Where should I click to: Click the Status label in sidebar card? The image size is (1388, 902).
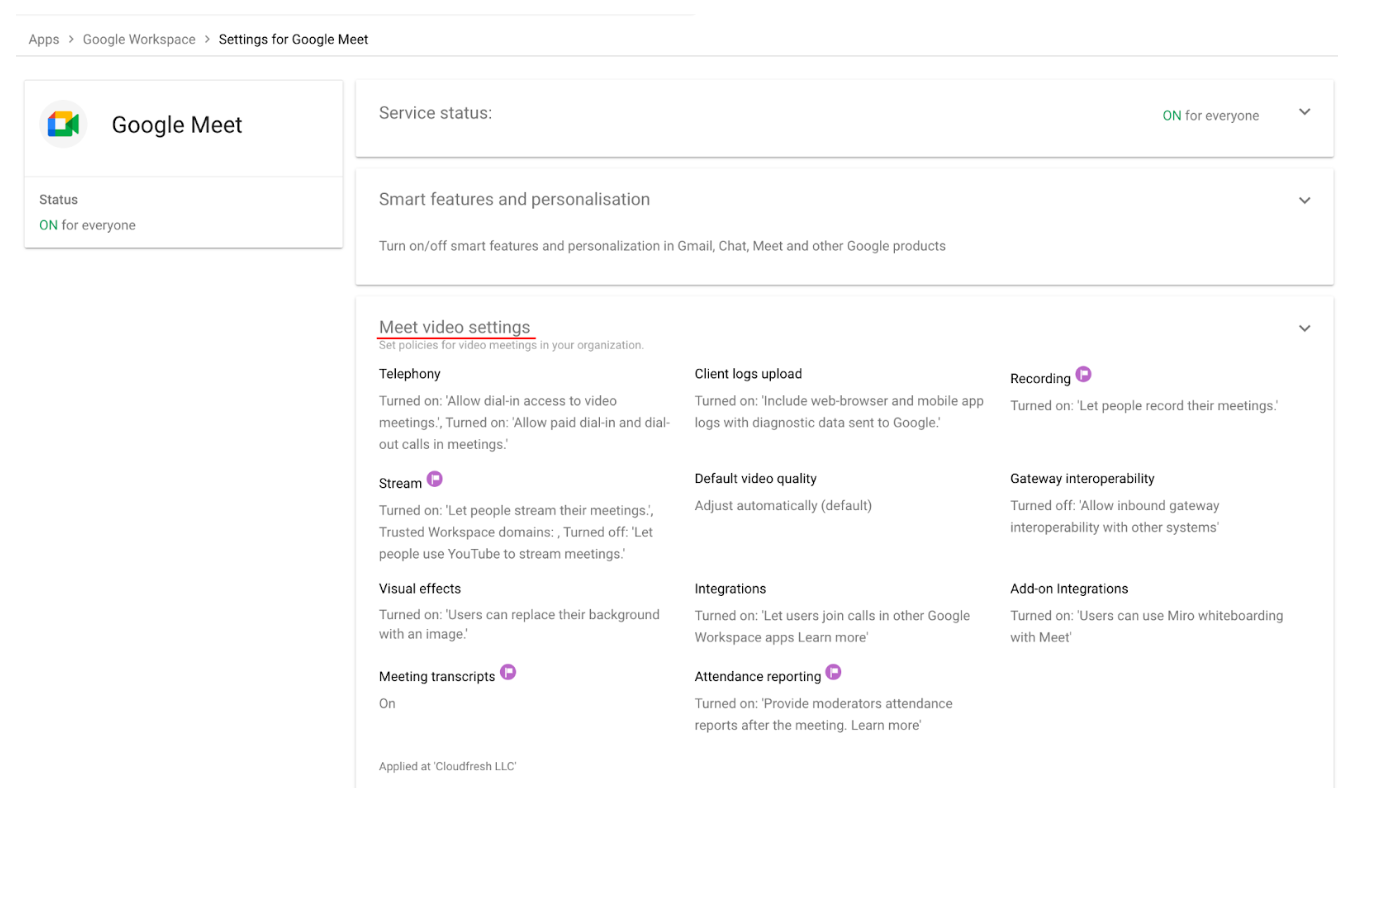click(x=58, y=200)
